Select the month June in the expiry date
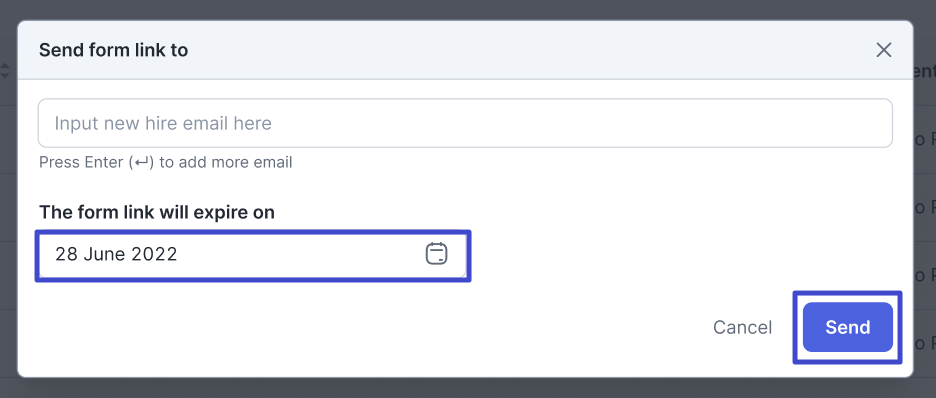The height and width of the screenshot is (398, 936). click(x=104, y=254)
